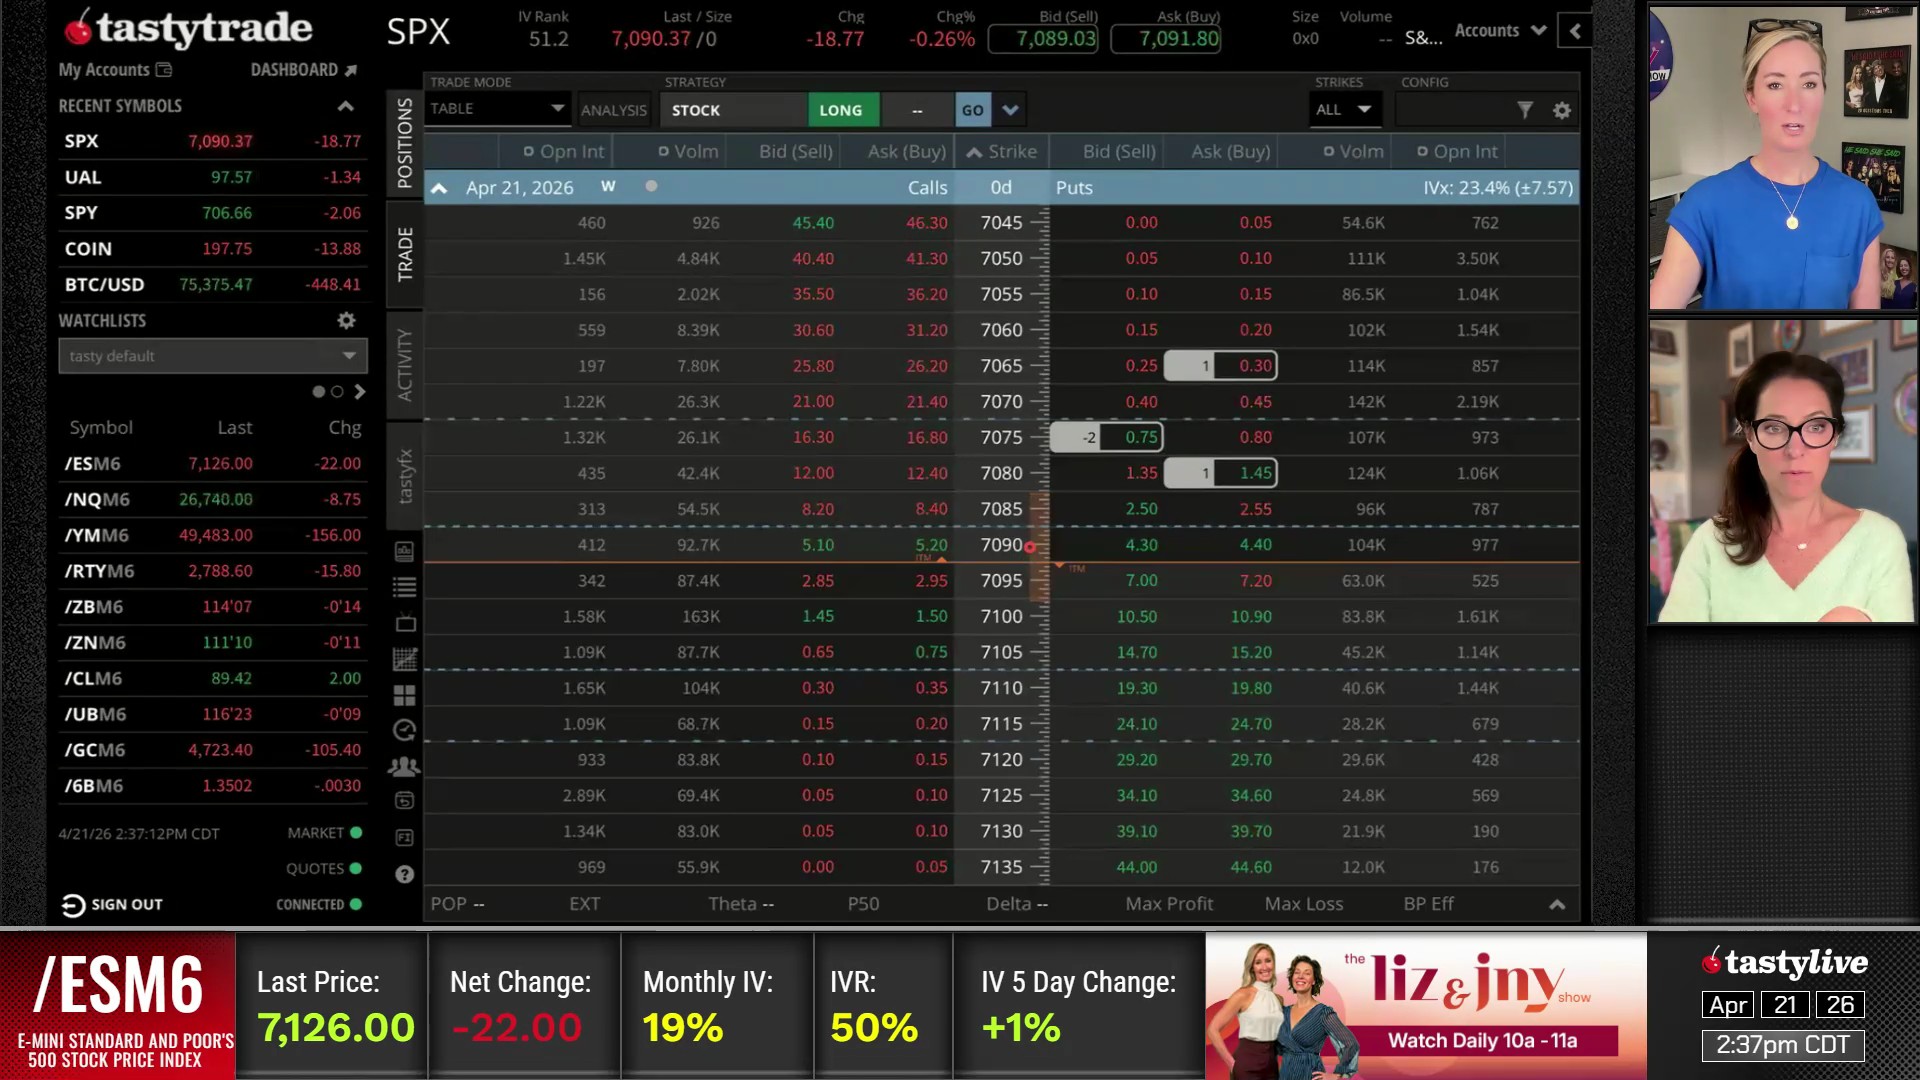This screenshot has height=1080, width=1920.
Task: Collapse the Apr 21, 2026 expiration row
Action: 439,188
